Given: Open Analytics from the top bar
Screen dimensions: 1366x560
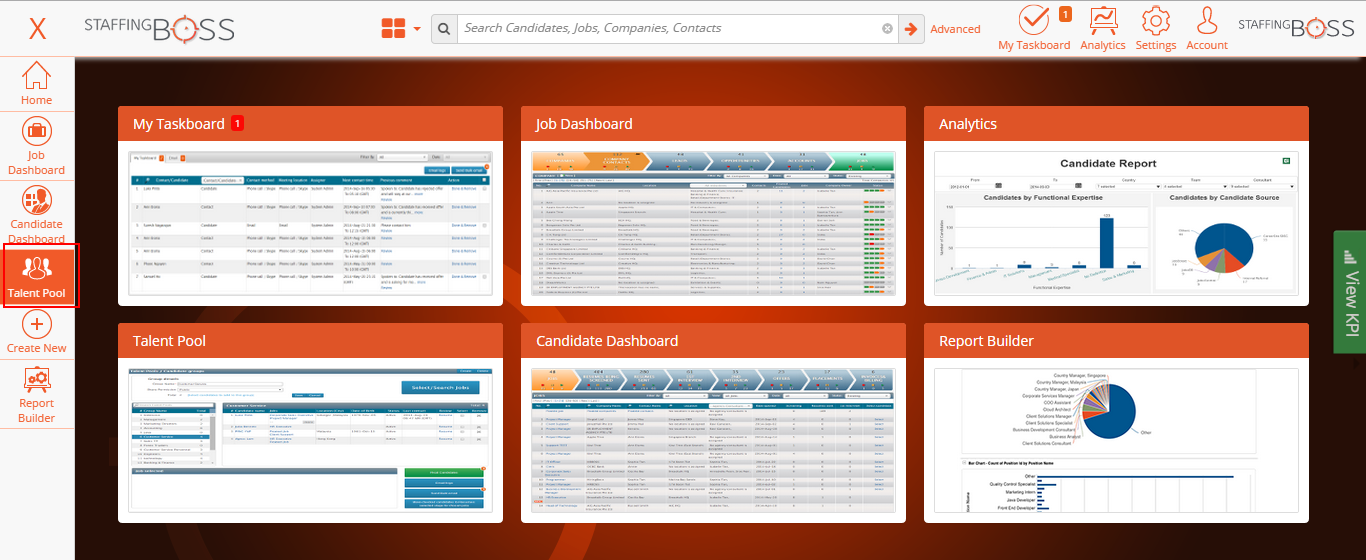Looking at the screenshot, I should click(1103, 28).
